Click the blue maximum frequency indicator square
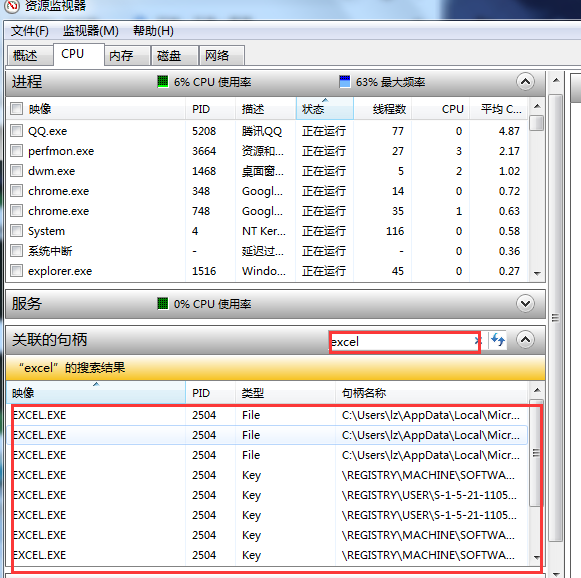Screen dimensions: 581x578 click(345, 81)
